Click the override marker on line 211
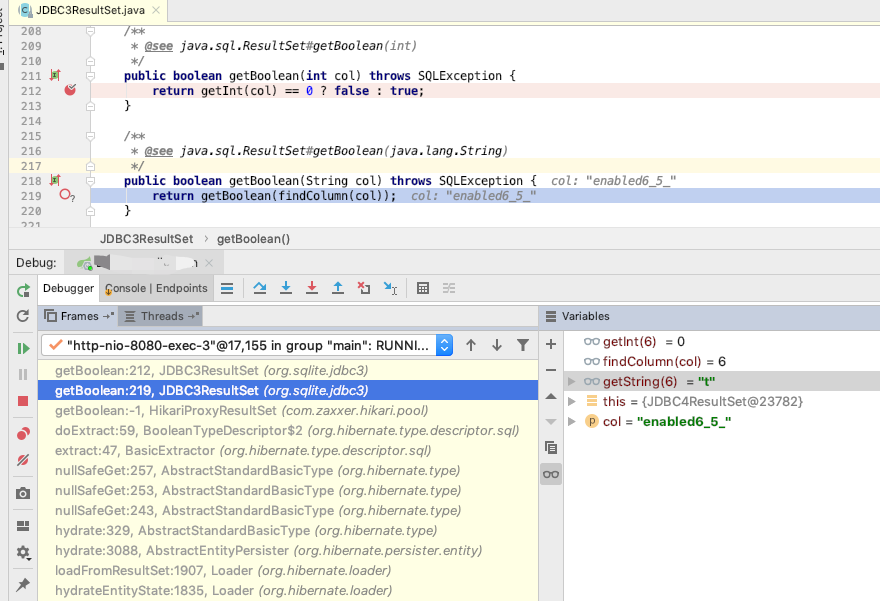880x601 pixels. [54, 75]
